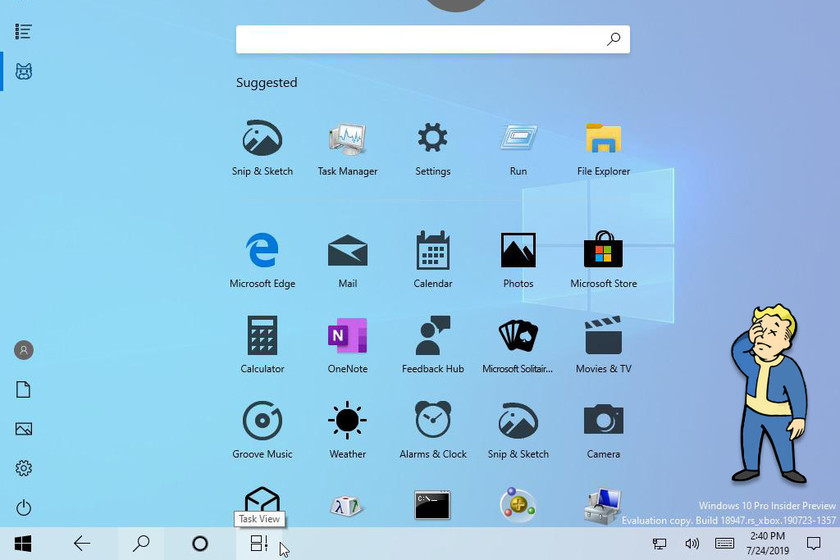Open the cube-shaped app icon in bottom row
The width and height of the screenshot is (840, 560).
click(262, 499)
